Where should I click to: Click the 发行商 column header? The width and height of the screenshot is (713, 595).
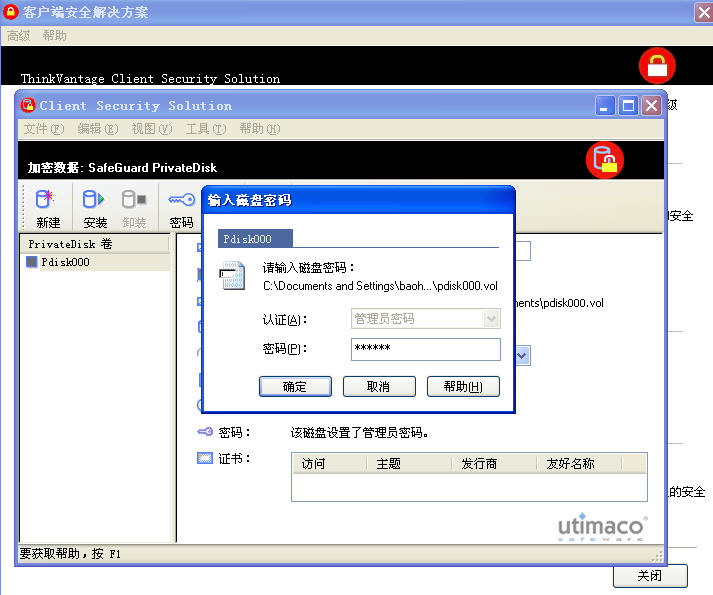point(494,464)
